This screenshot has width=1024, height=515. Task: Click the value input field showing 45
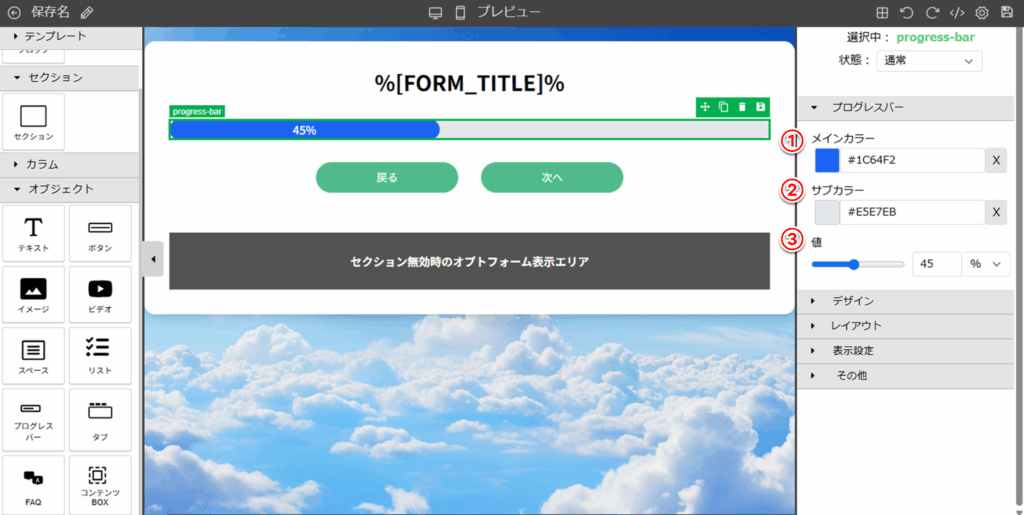936,264
